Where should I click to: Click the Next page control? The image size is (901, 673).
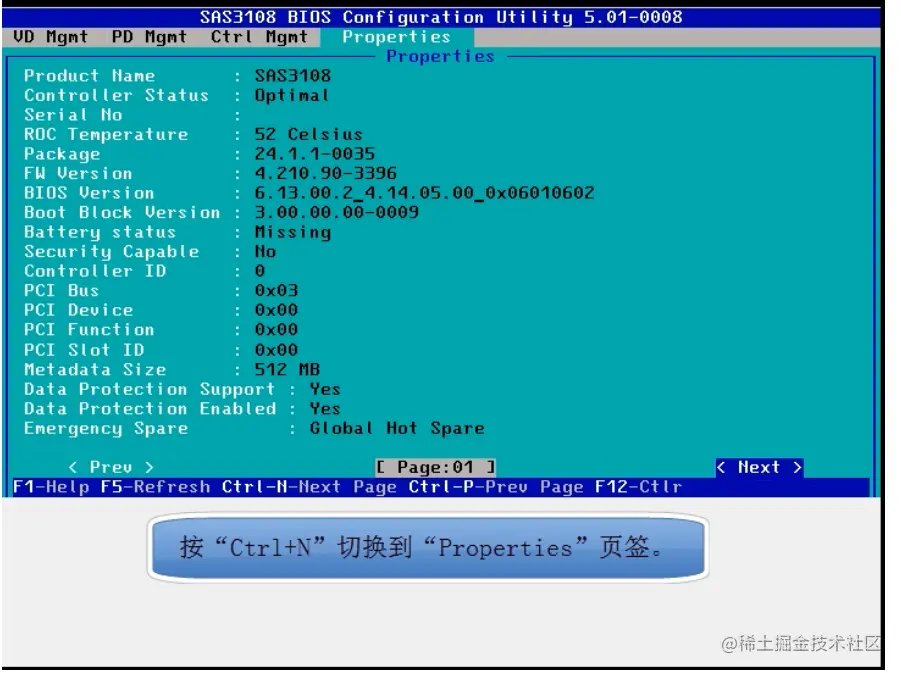(x=759, y=466)
